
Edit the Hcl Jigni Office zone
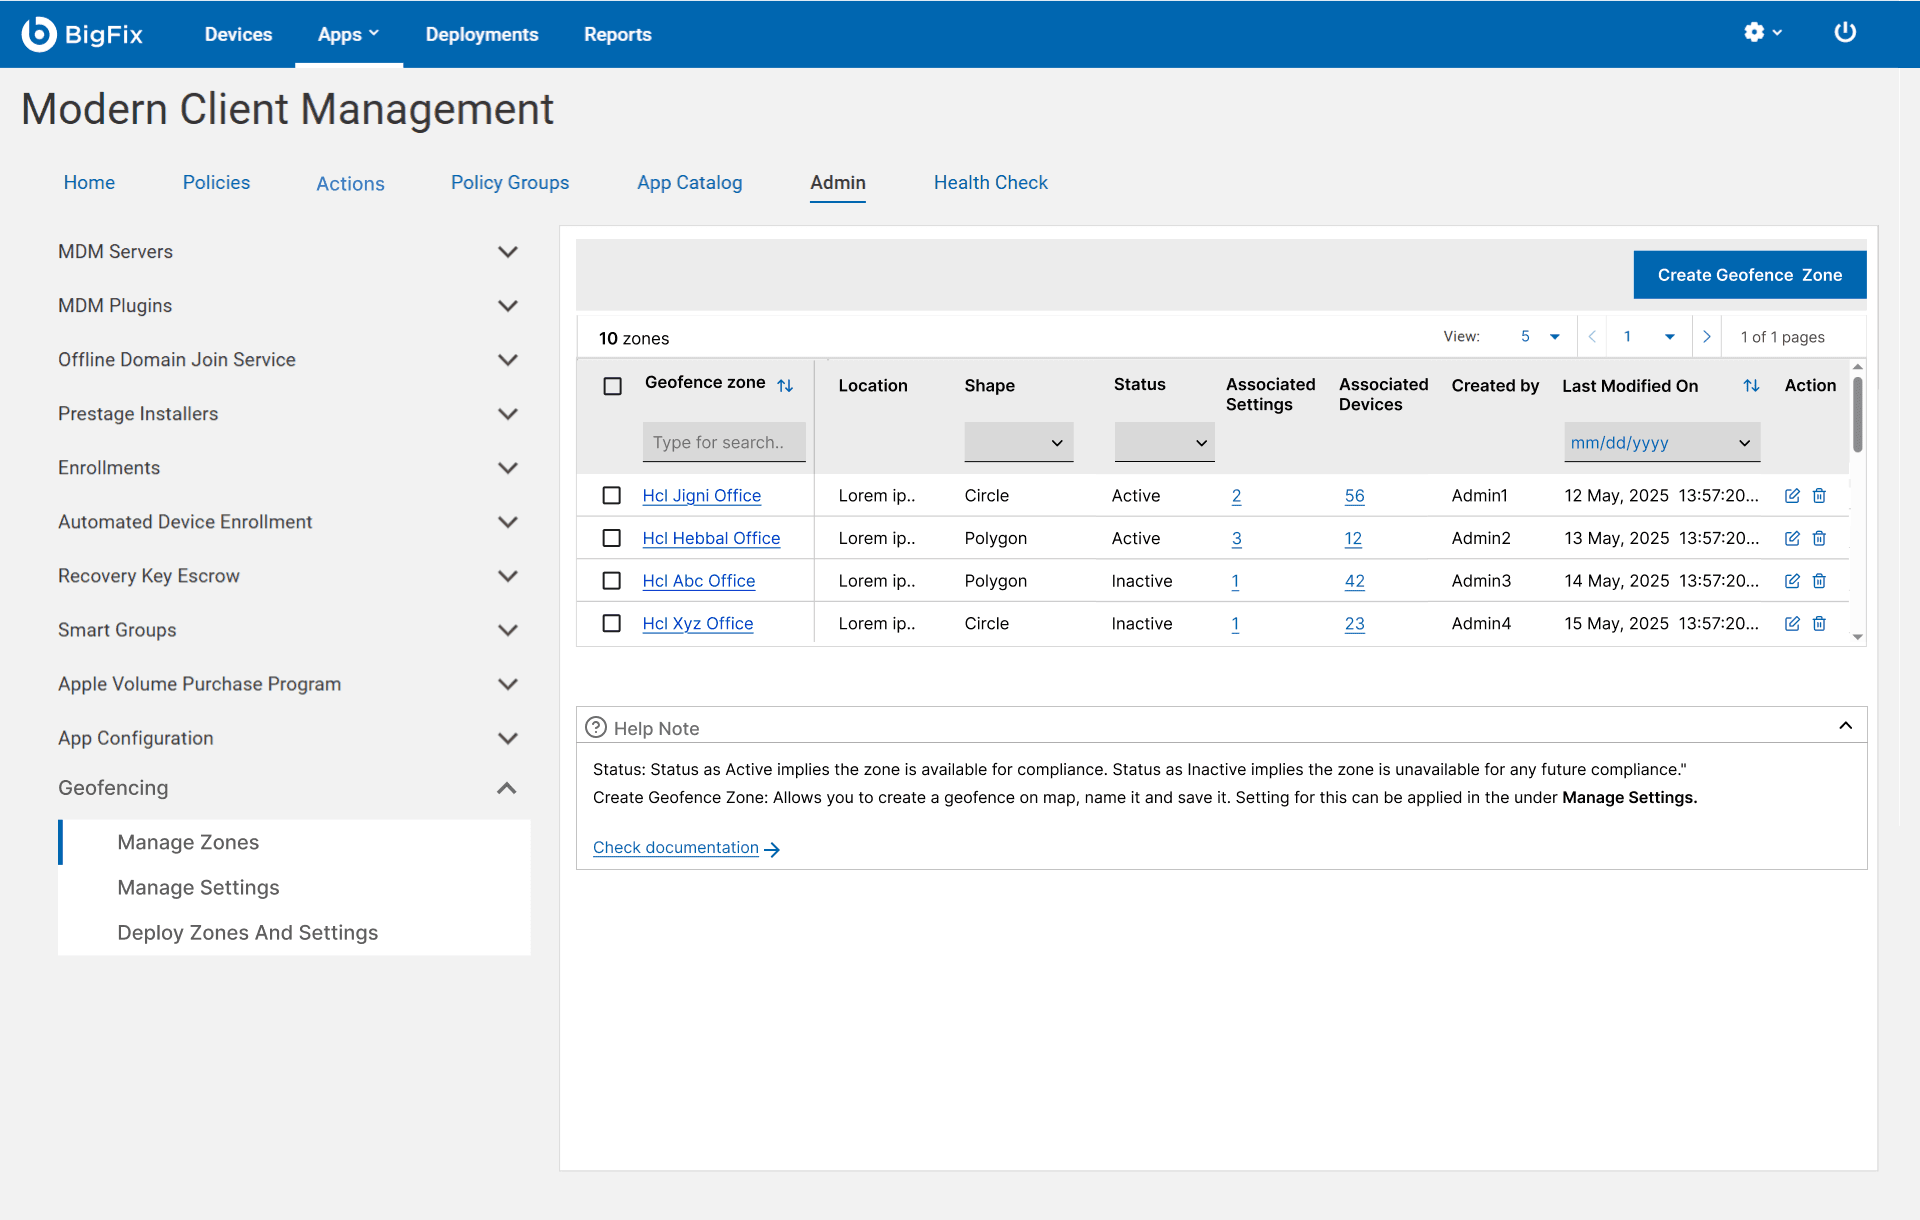pos(1792,496)
